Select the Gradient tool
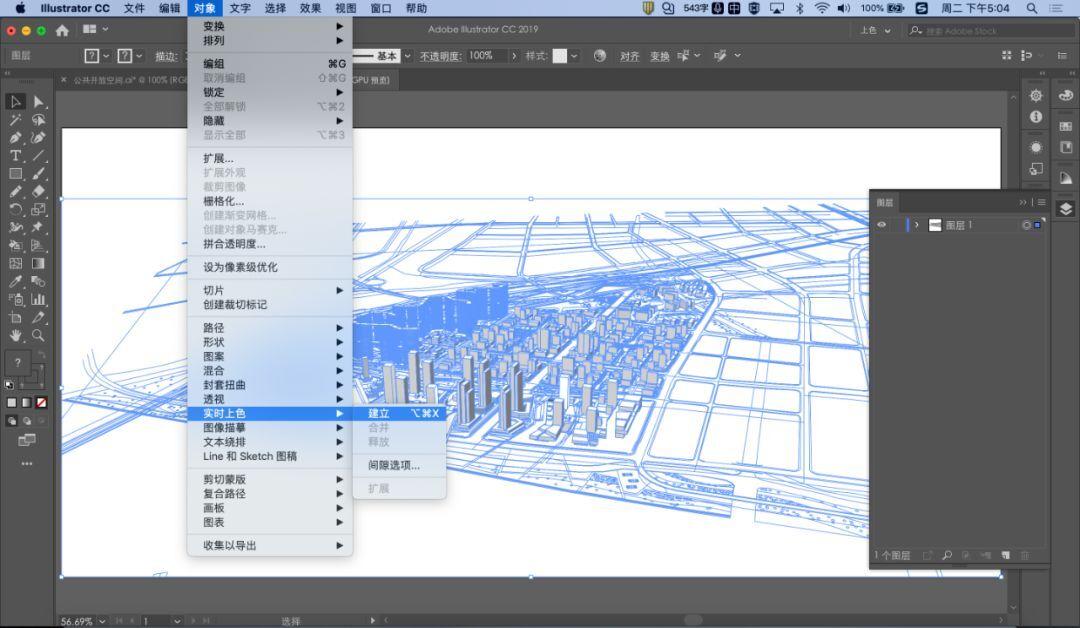Image resolution: width=1080 pixels, height=628 pixels. [x=39, y=263]
